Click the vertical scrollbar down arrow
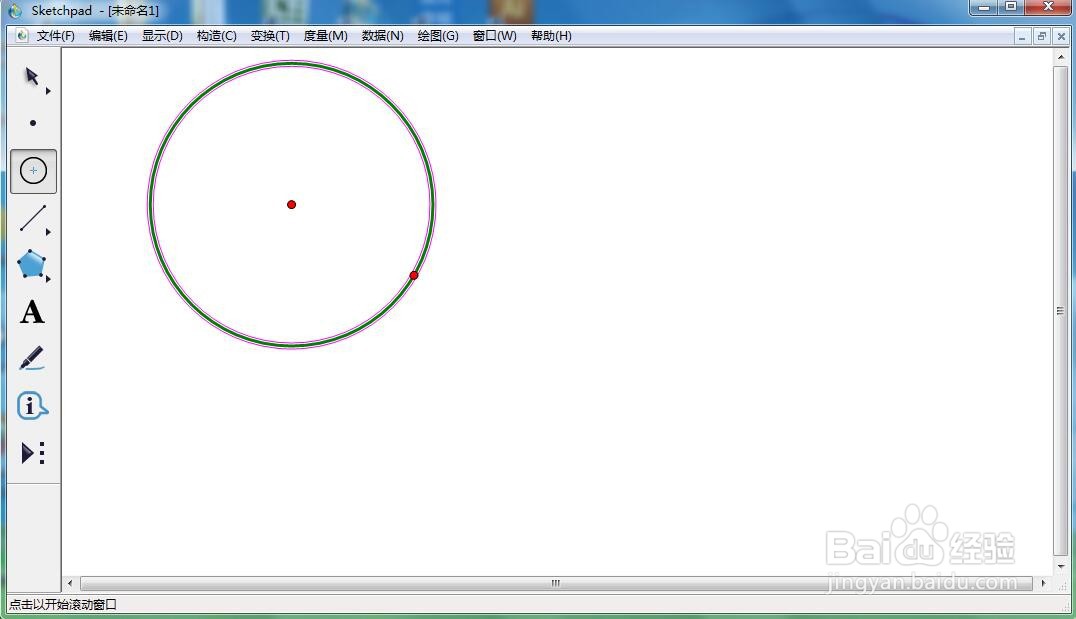This screenshot has width=1076, height=619. [x=1061, y=566]
